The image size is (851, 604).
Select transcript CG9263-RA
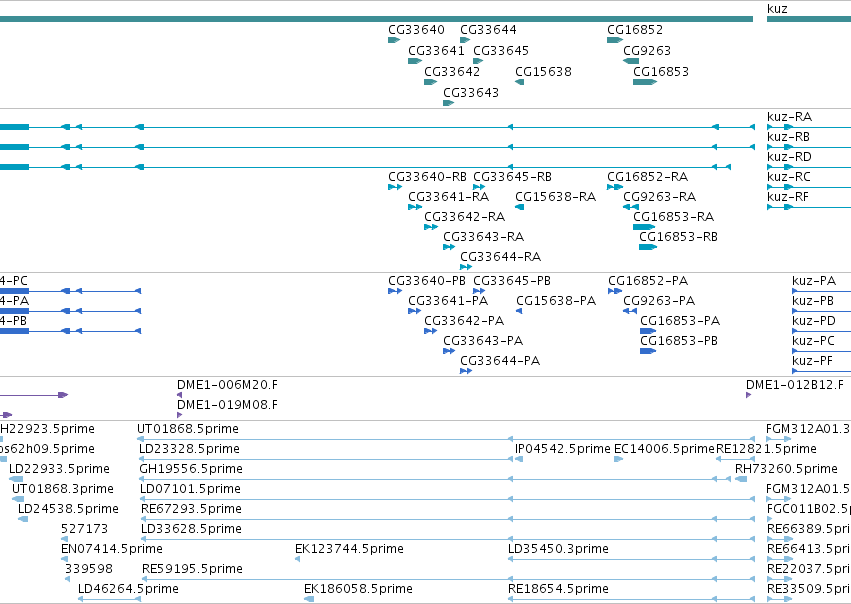(x=659, y=197)
